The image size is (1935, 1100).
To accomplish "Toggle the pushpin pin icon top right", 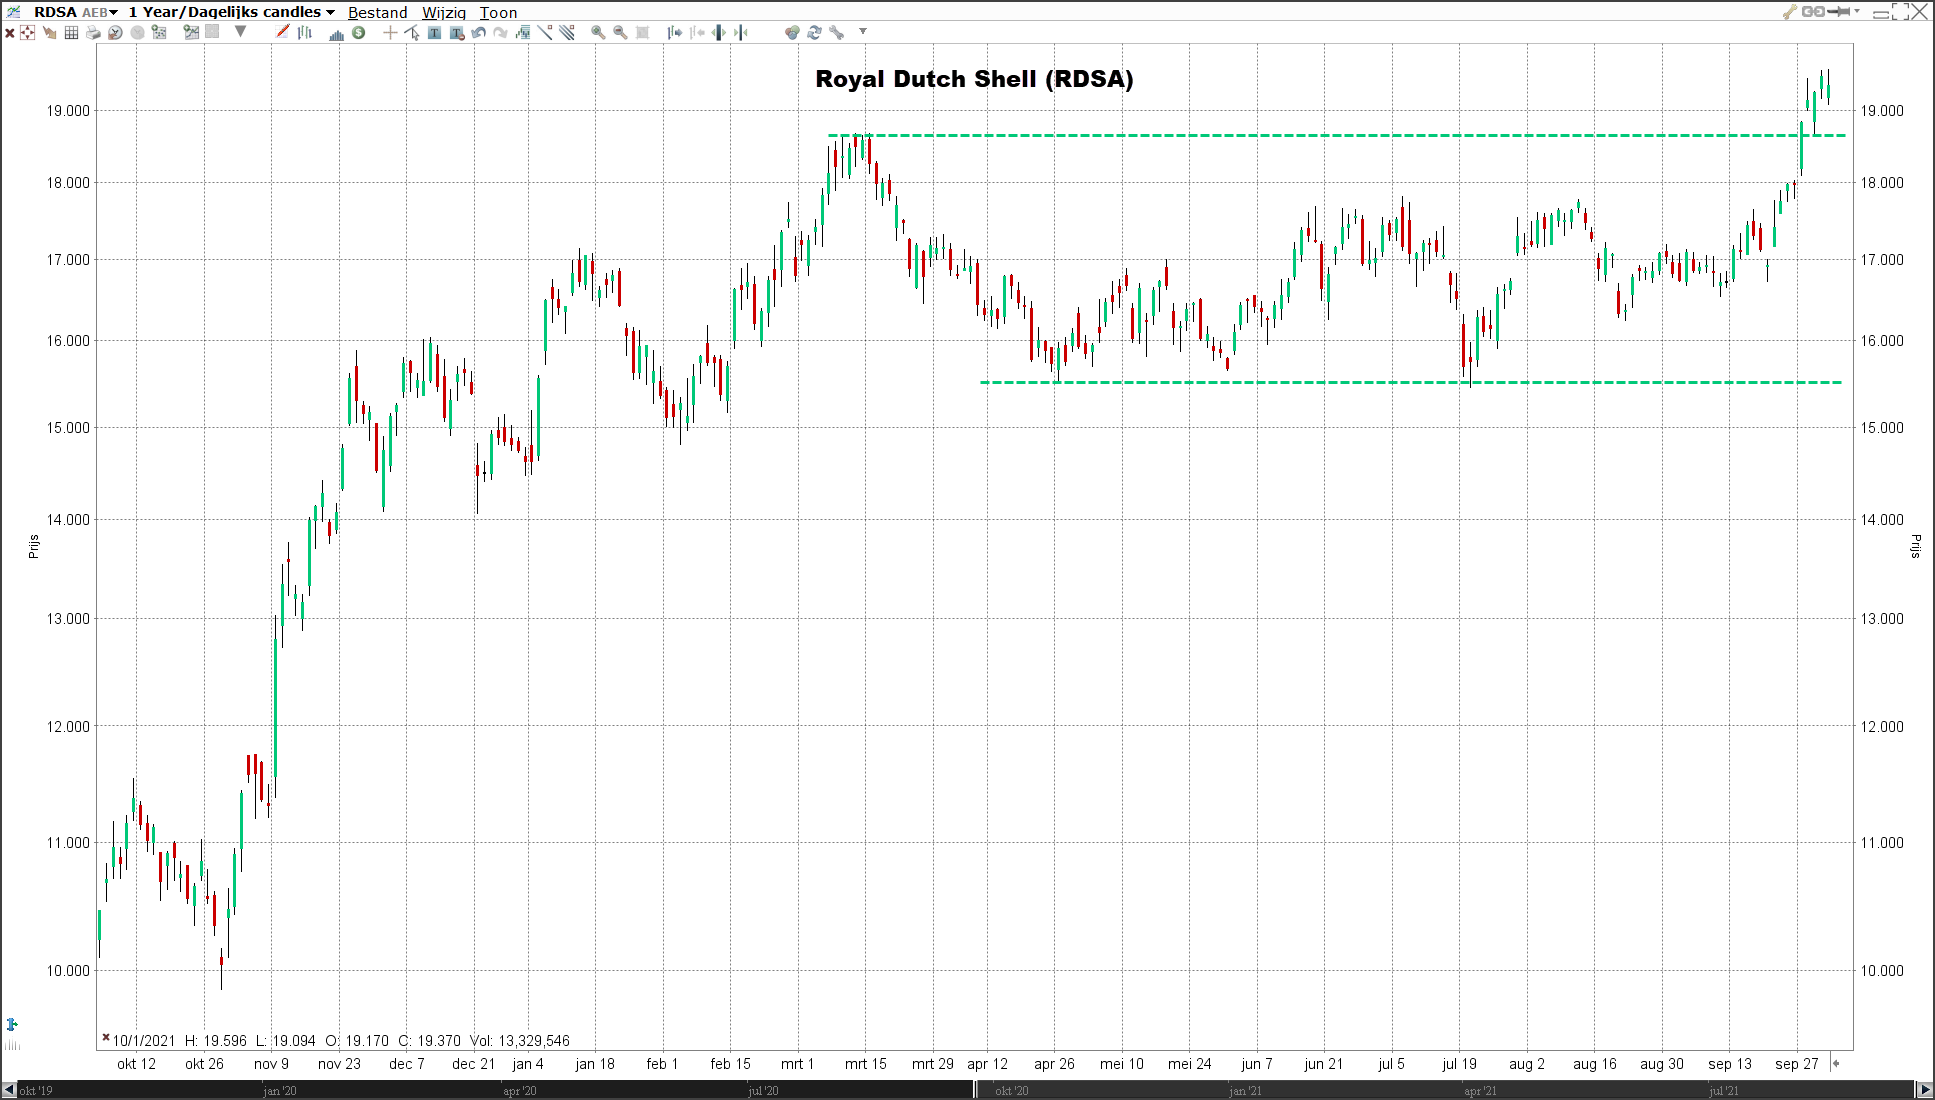I will coord(1839,12).
